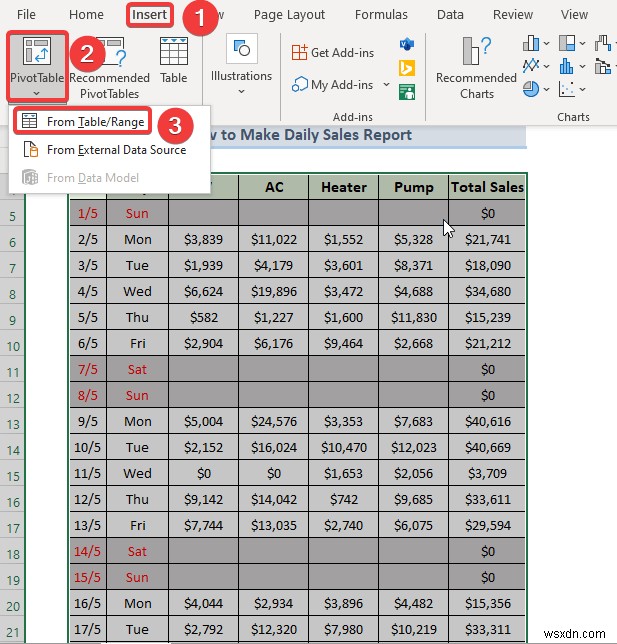Click the cell containing $7,744

[203, 525]
